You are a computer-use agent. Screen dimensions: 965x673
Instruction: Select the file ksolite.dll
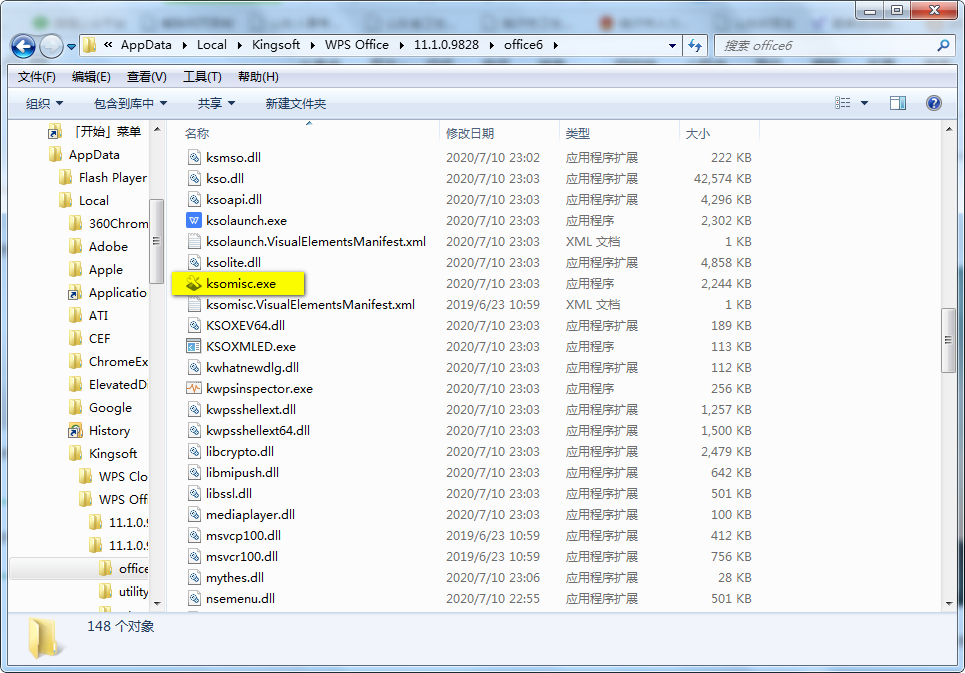pos(233,262)
